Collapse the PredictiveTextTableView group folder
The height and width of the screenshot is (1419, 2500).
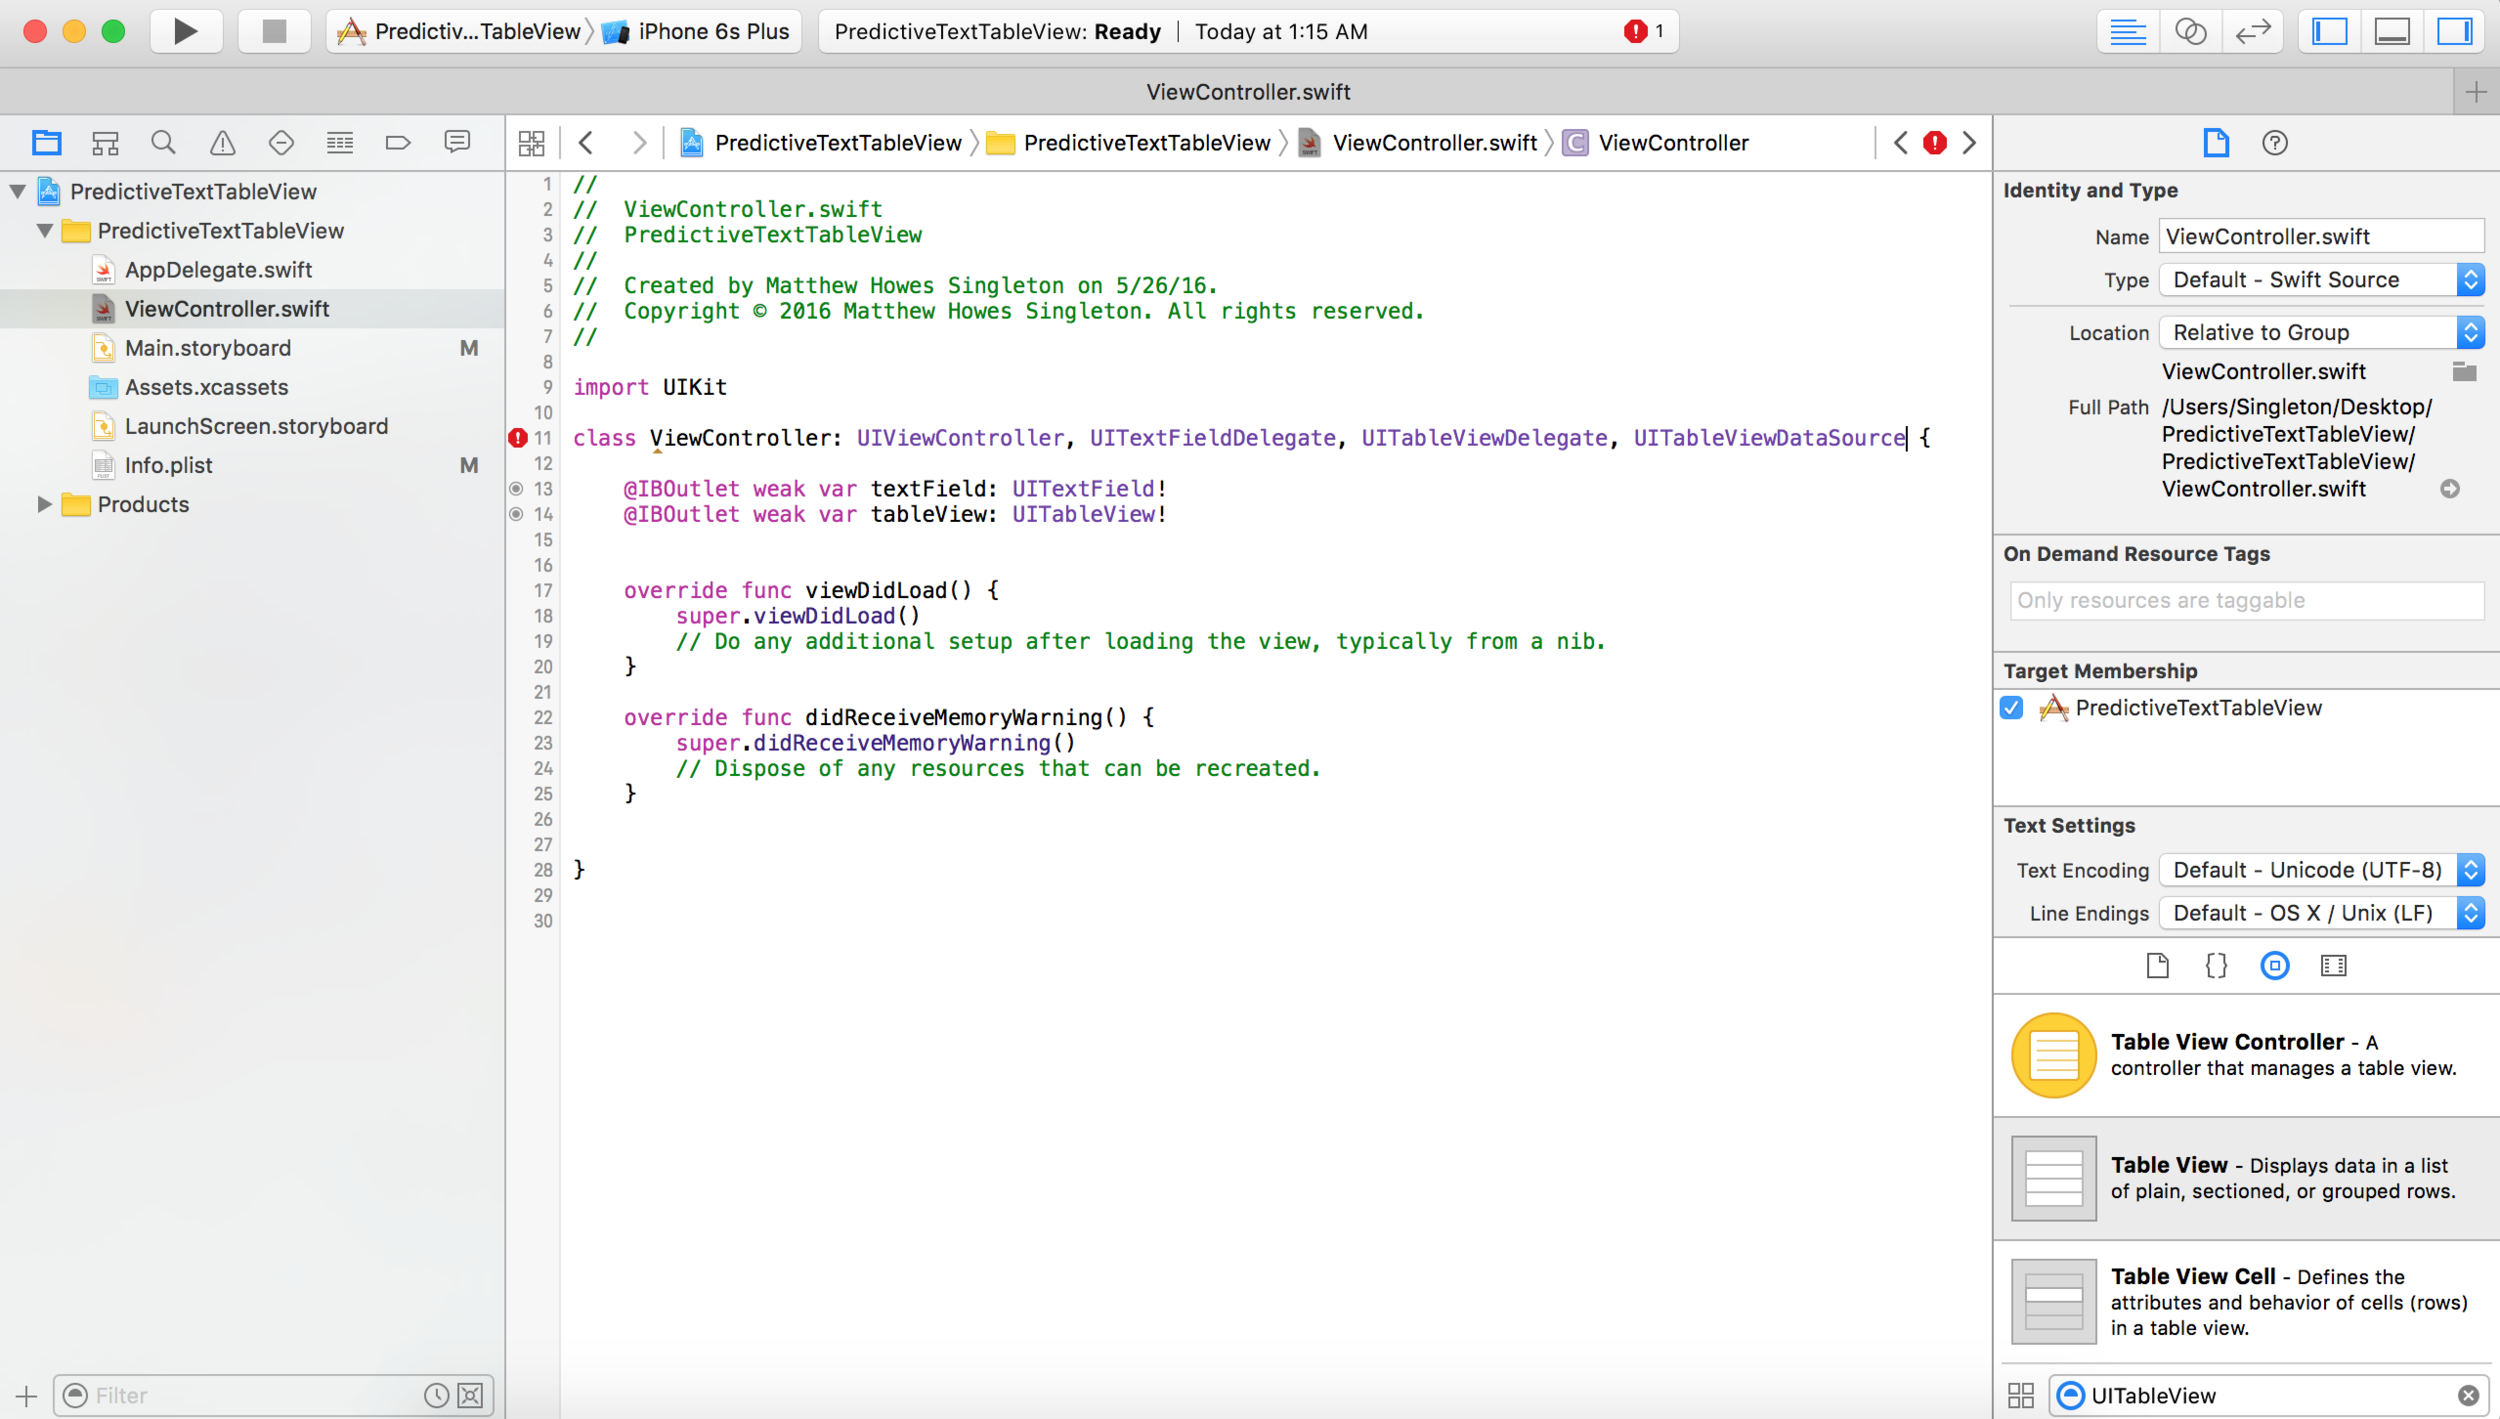click(45, 230)
